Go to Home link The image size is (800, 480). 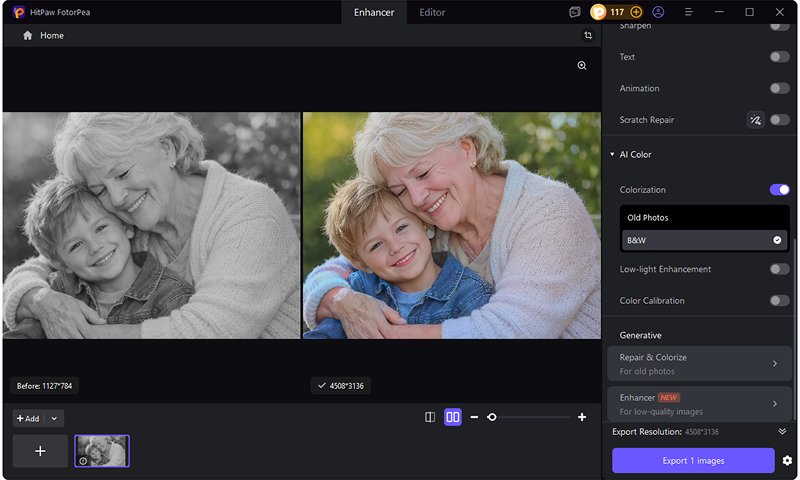click(52, 35)
